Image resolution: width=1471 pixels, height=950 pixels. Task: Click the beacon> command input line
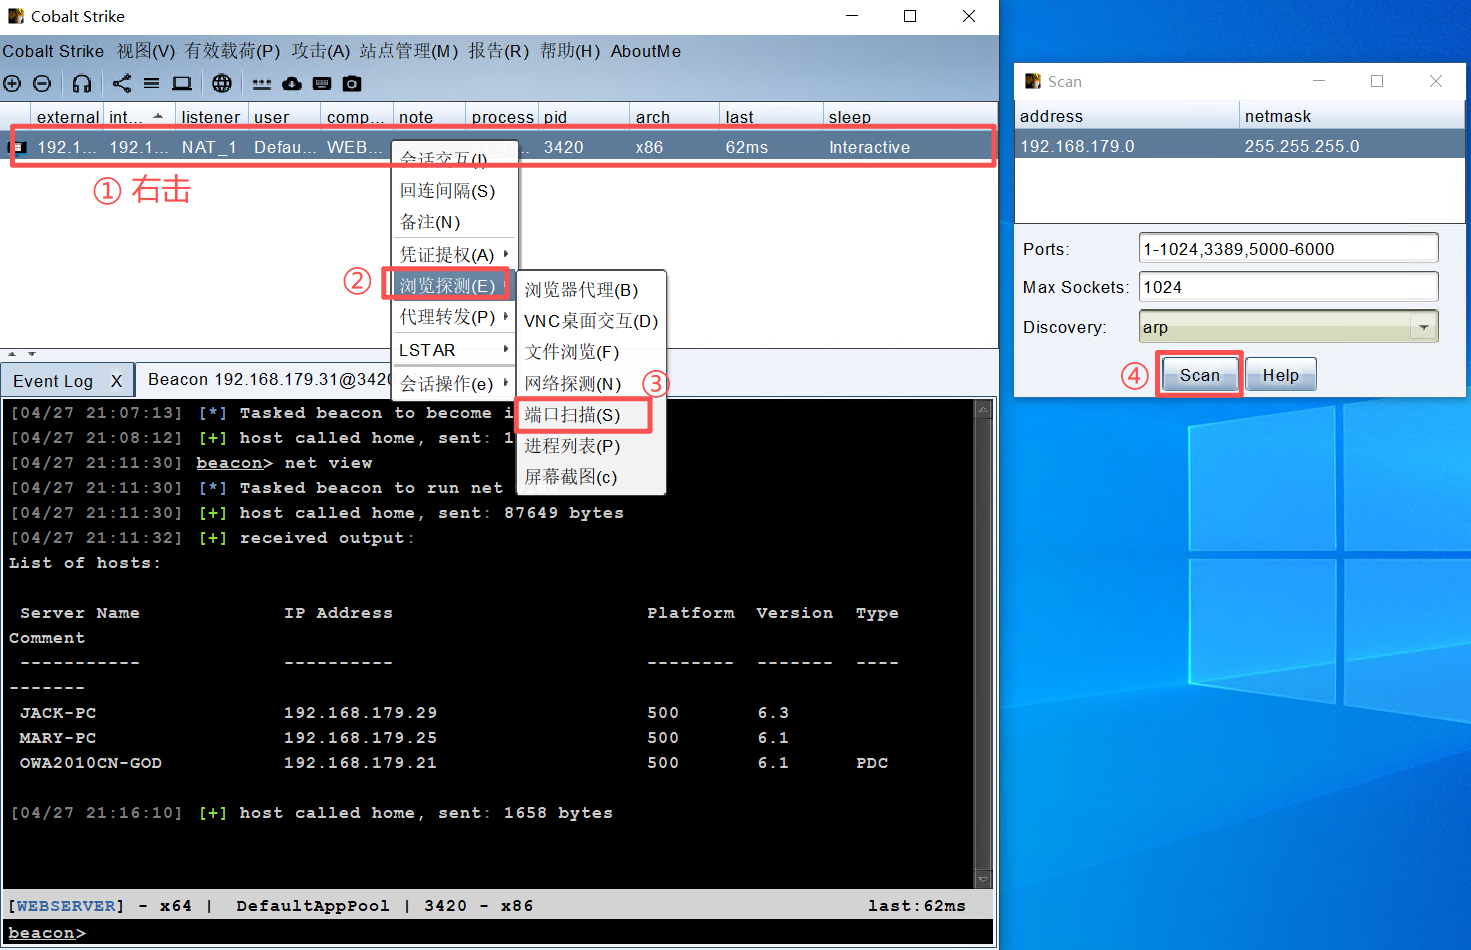coord(498,933)
